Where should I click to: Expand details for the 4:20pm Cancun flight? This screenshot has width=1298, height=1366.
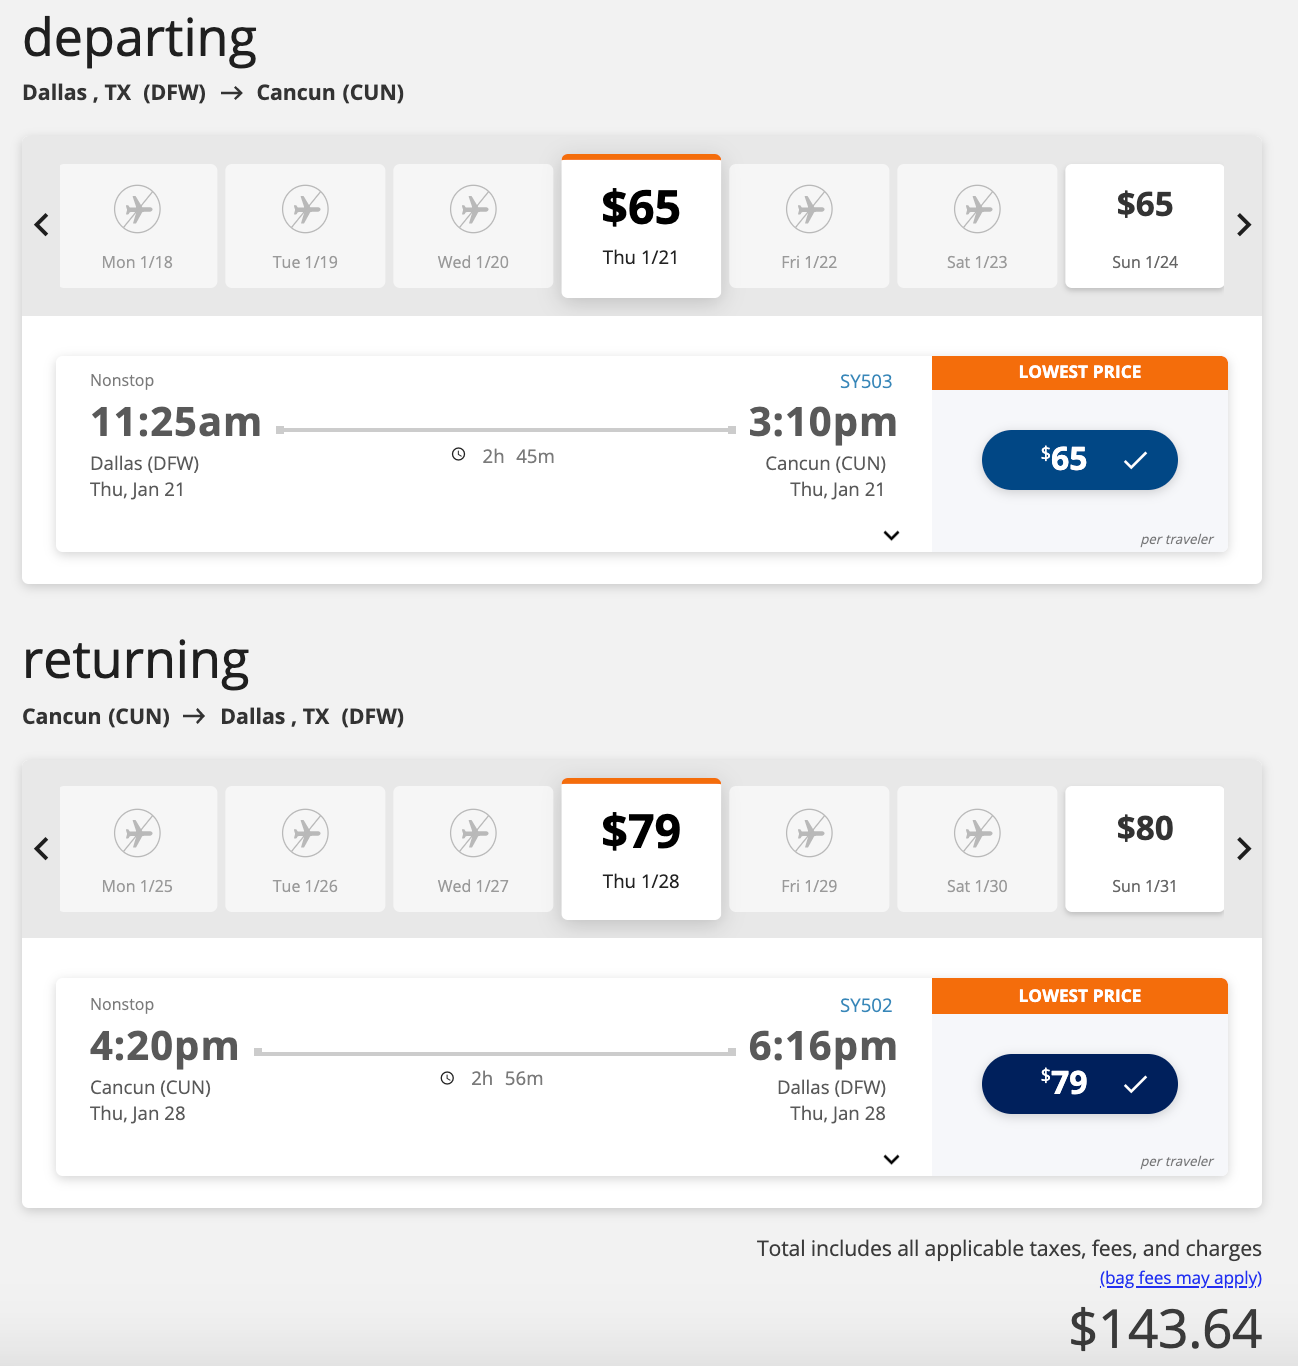pos(891,1159)
